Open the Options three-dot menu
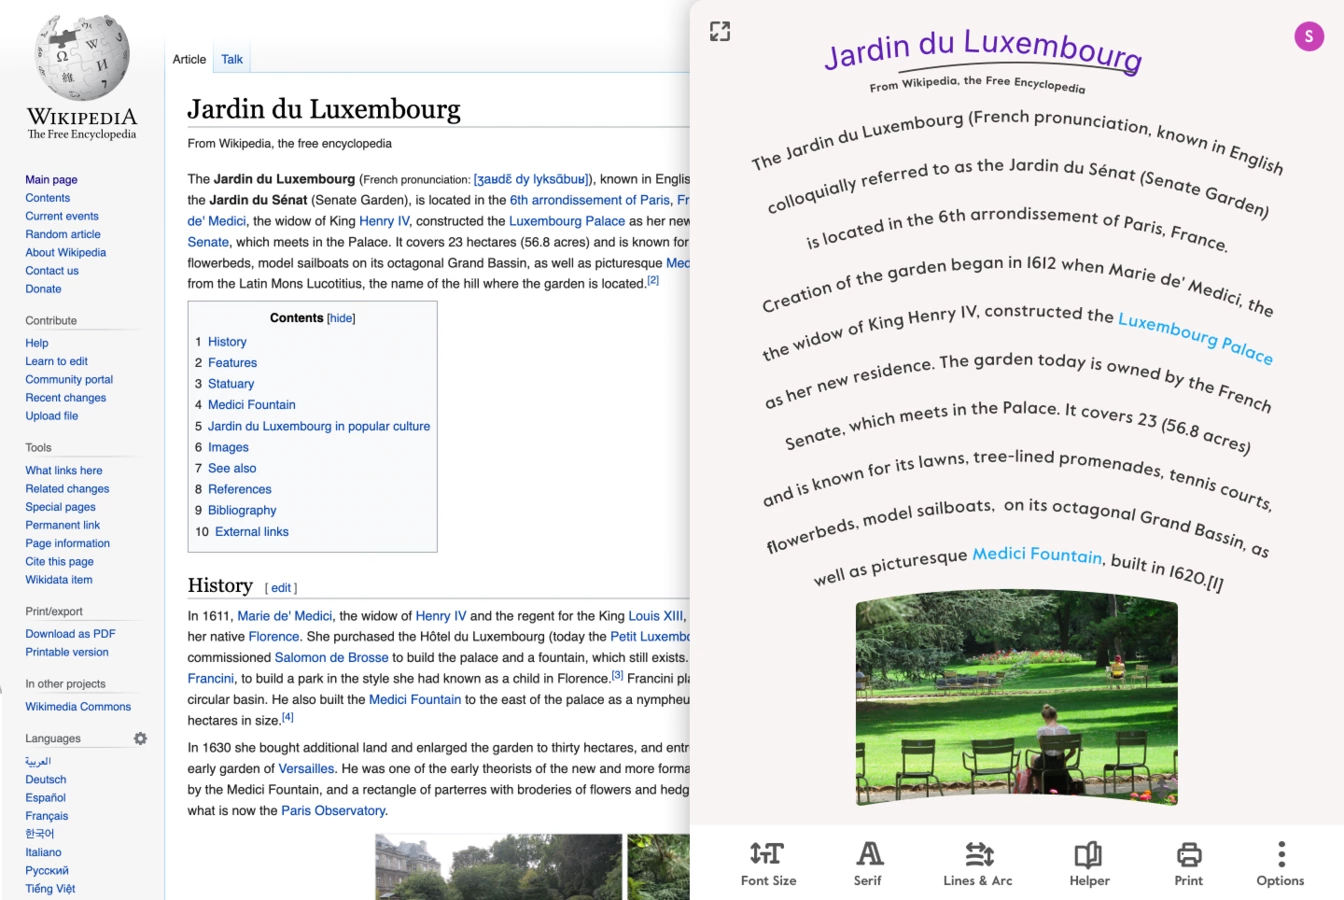The height and width of the screenshot is (900, 1344). click(1281, 864)
